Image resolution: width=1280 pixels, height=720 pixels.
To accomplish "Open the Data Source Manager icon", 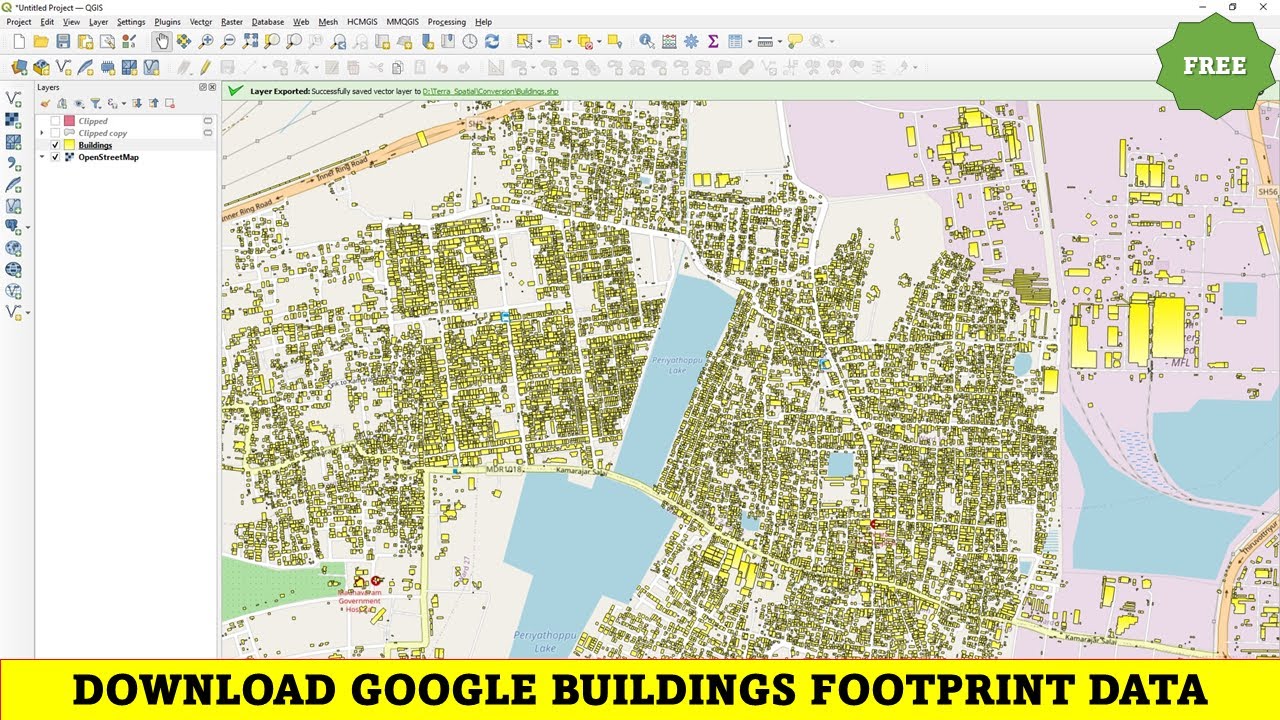I will click(x=19, y=68).
